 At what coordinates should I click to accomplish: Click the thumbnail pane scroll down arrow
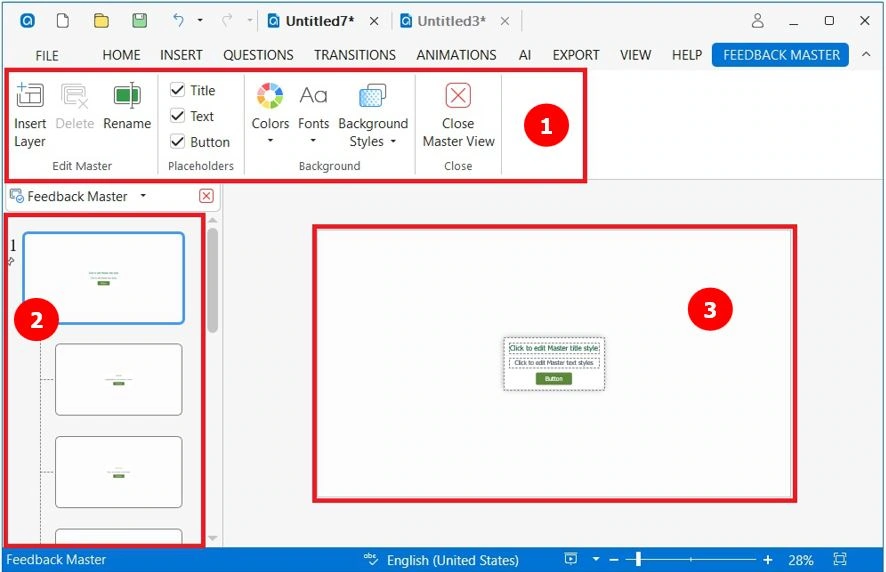click(212, 538)
